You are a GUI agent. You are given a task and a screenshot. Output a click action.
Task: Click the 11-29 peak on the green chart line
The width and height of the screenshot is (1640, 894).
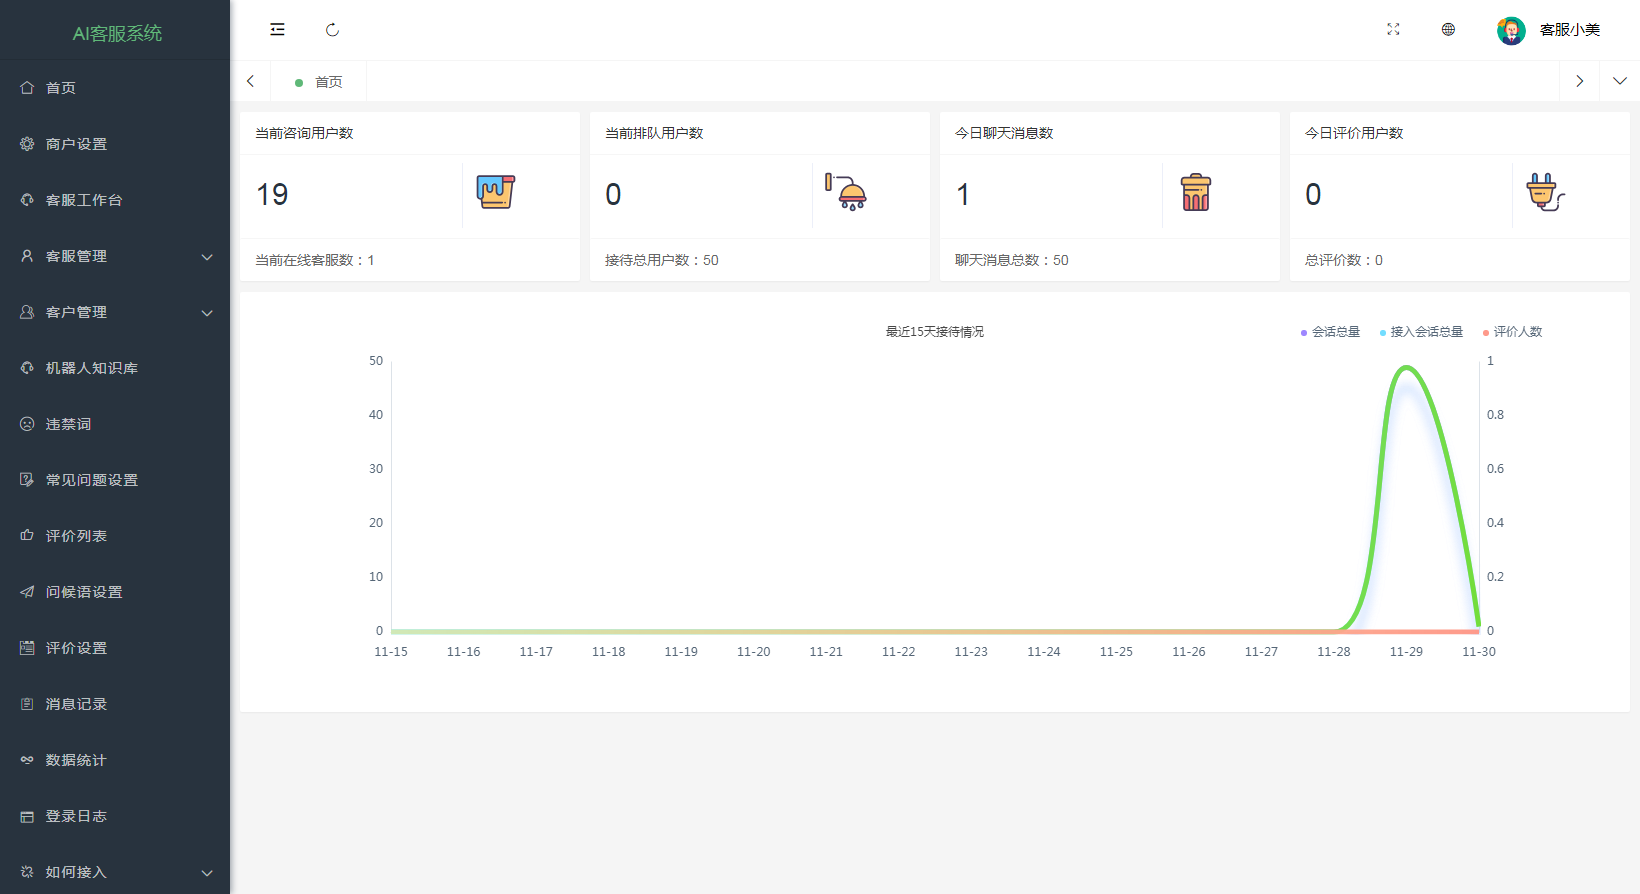pos(1407,368)
